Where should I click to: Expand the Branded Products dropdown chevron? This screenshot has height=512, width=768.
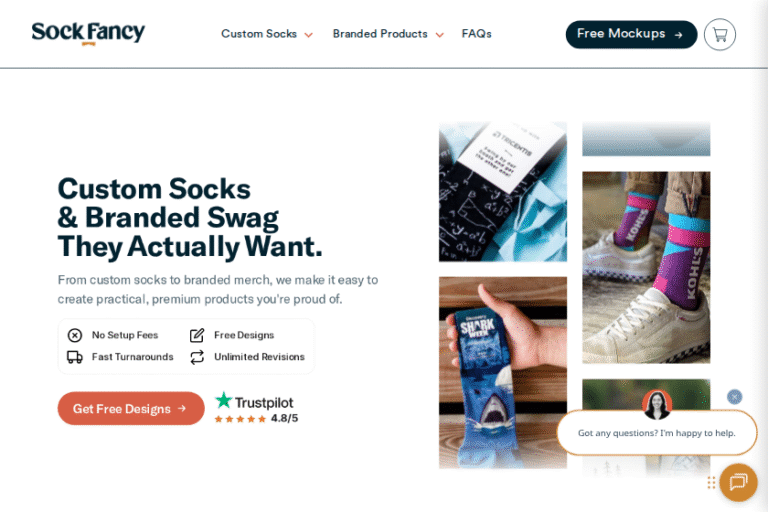tap(440, 35)
